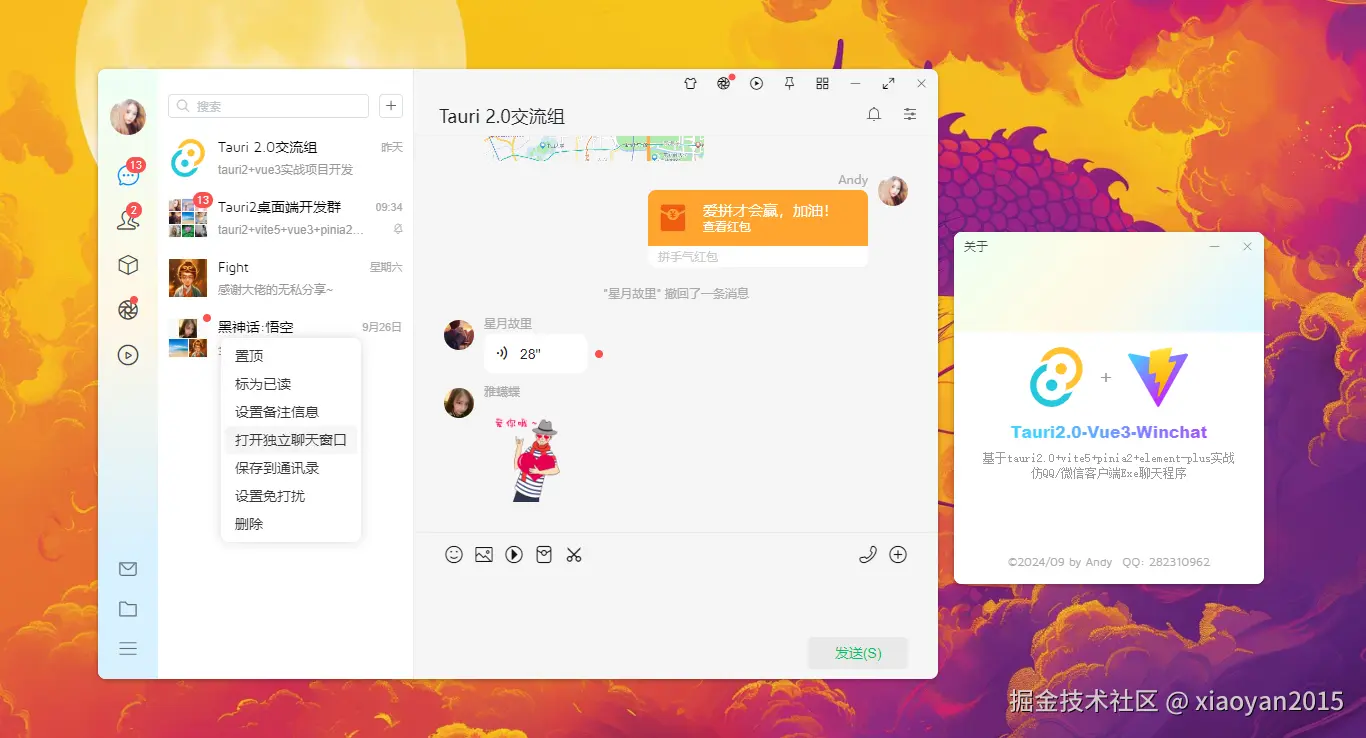The image size is (1366, 738).
Task: Choose 置顶 from context menu
Action: point(249,354)
